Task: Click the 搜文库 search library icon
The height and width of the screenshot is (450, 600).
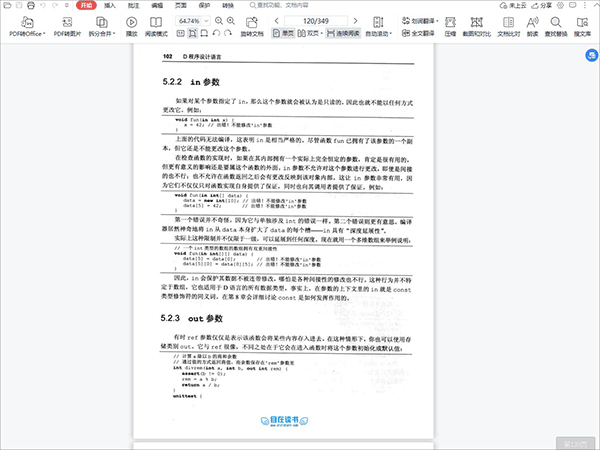Action: pos(582,26)
